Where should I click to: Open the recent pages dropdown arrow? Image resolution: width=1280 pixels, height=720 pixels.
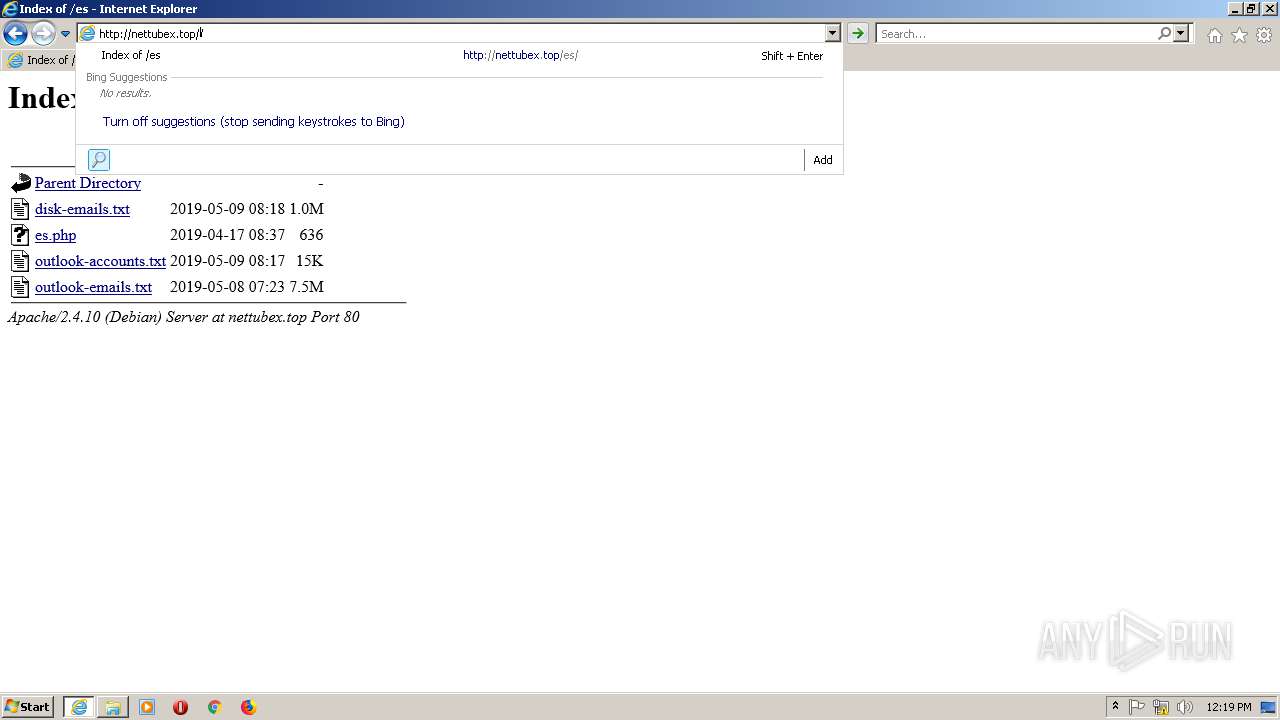(x=65, y=34)
